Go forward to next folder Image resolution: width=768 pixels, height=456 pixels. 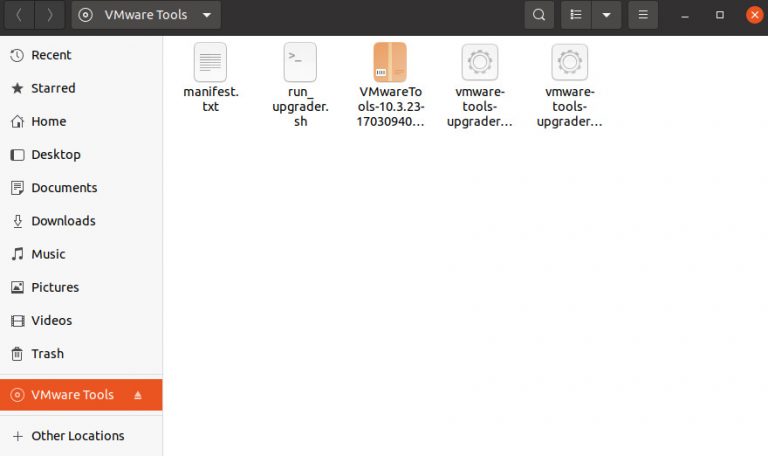50,15
